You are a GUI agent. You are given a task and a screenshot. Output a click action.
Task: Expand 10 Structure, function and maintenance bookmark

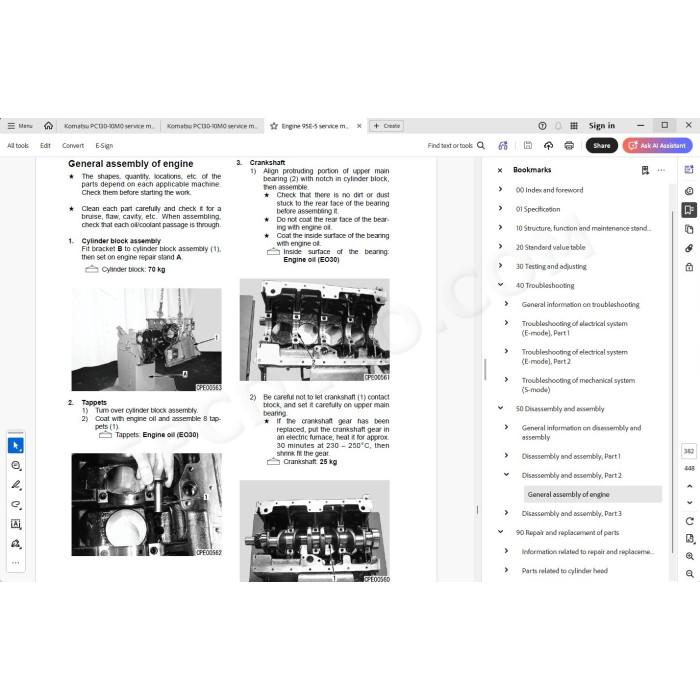pyautogui.click(x=500, y=227)
